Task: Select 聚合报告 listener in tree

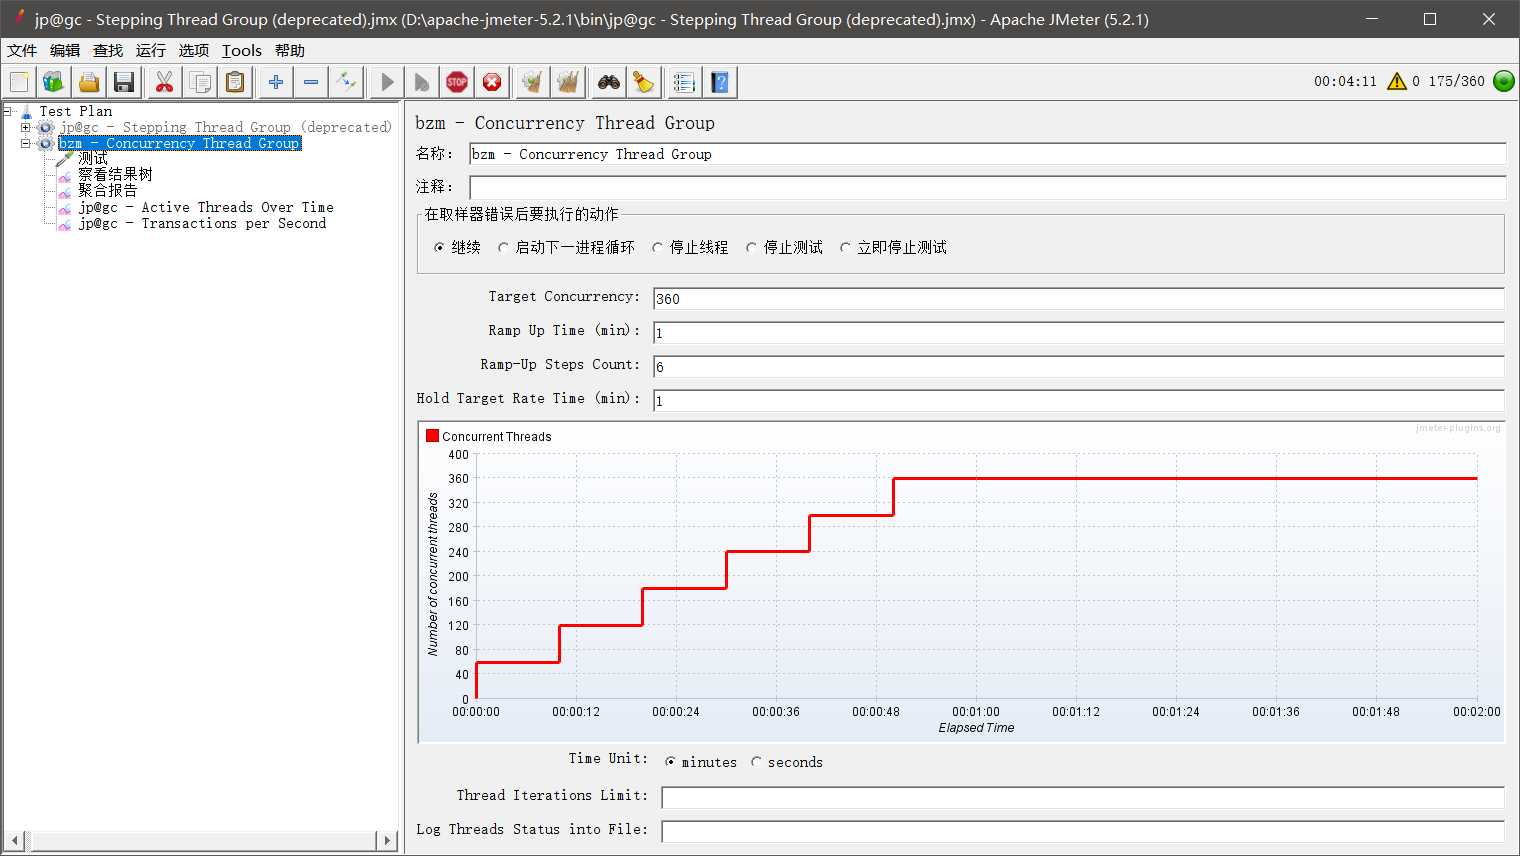Action: (108, 190)
